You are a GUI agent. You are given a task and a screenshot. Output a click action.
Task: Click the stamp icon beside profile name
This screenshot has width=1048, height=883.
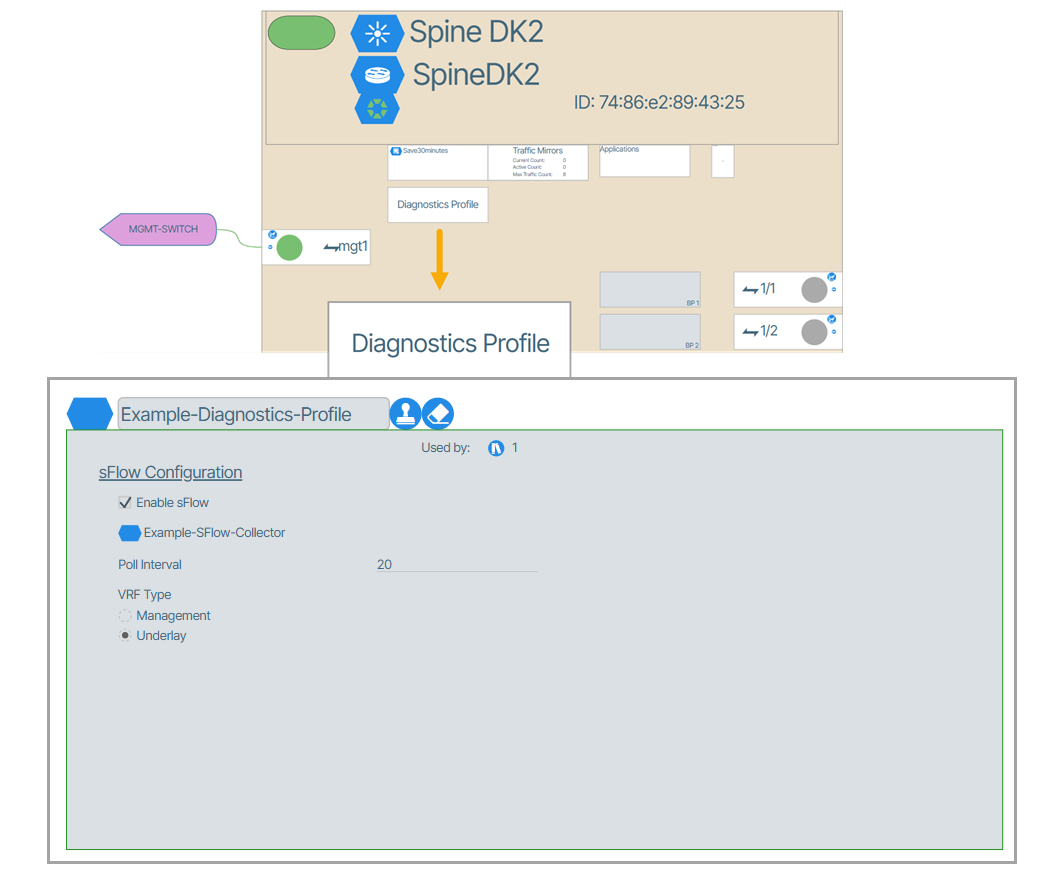(x=405, y=413)
